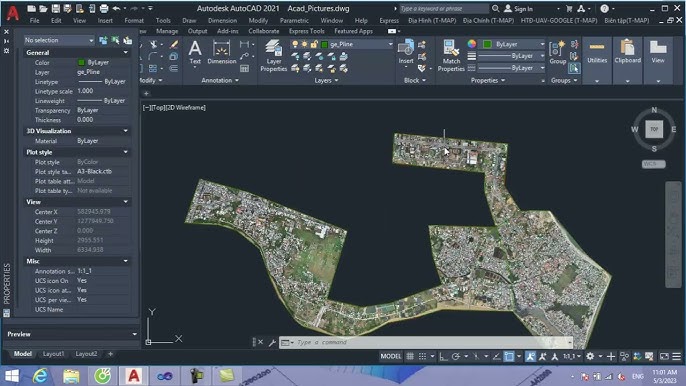Click the status bar customization menu icon

pyautogui.click(x=676, y=356)
